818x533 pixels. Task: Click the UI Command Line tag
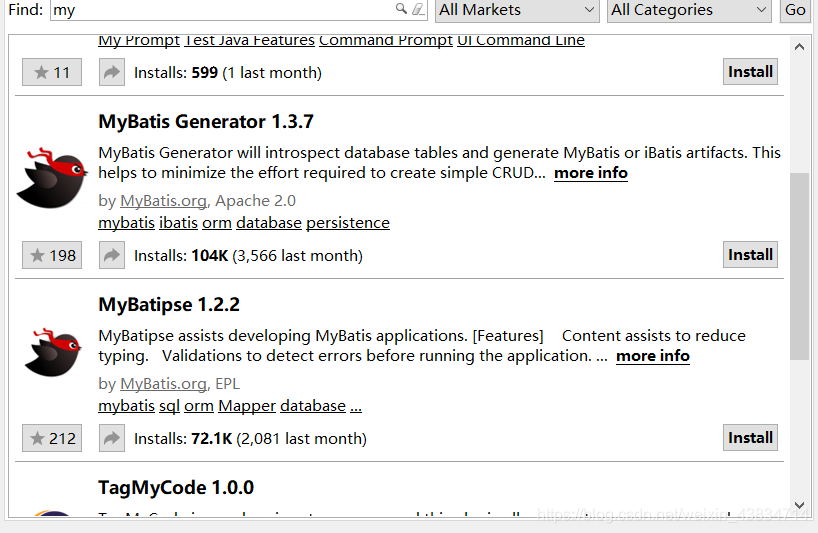point(521,40)
